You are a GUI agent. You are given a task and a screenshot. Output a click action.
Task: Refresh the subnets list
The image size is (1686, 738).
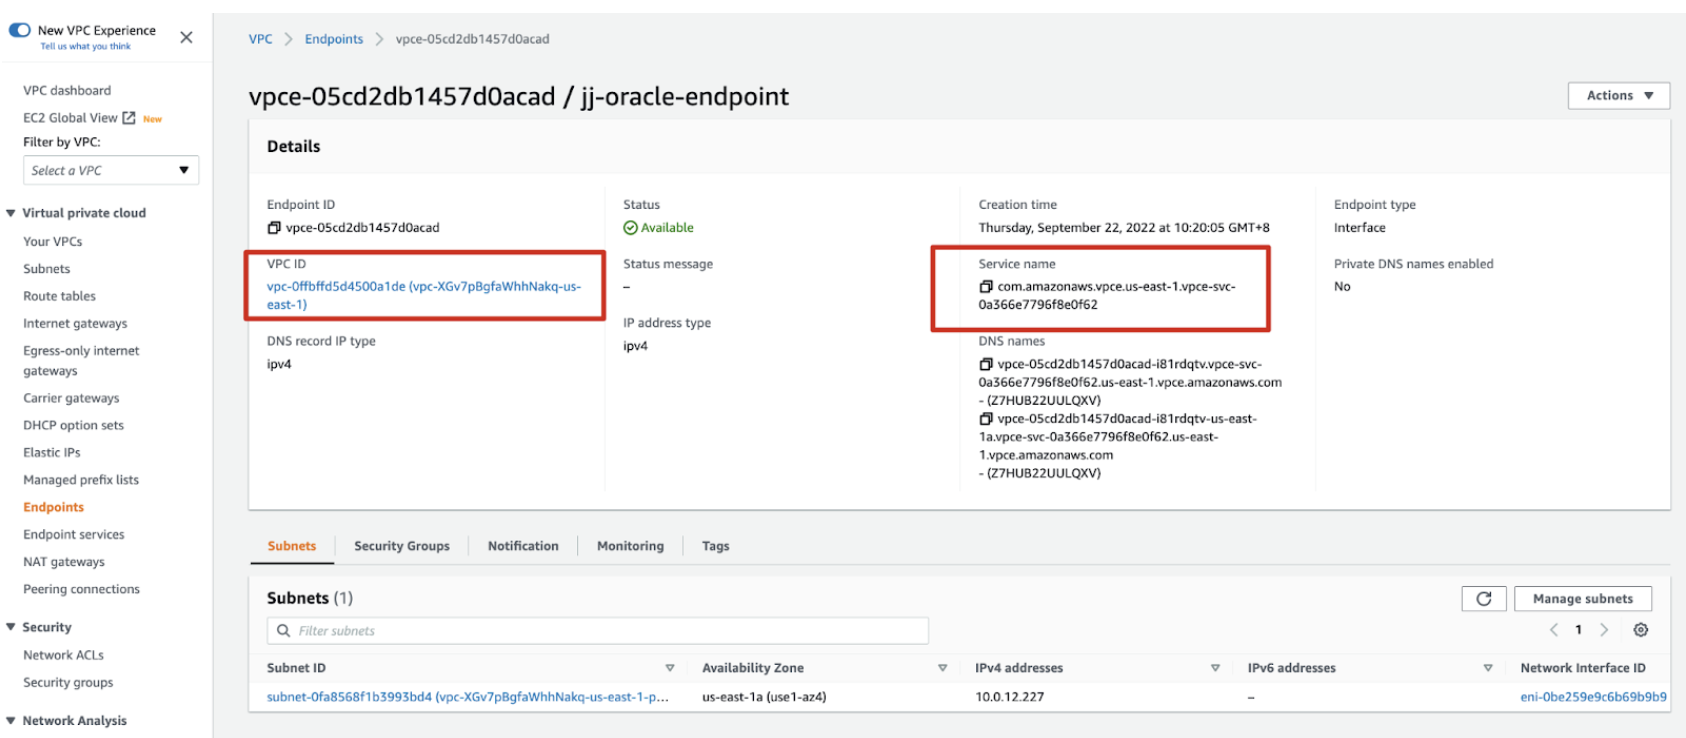1484,599
